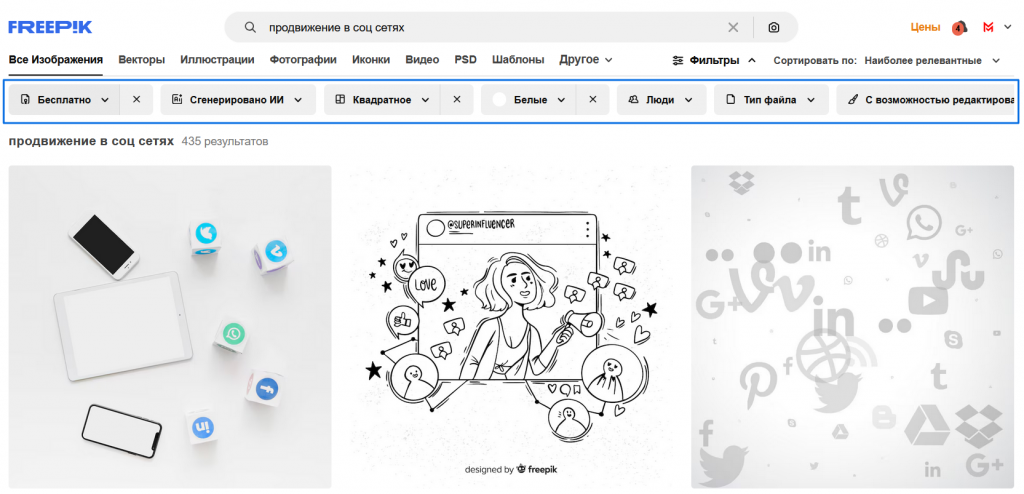Viewport: 1024px width, 494px height.
Task: Open search by image camera icon
Action: tap(773, 27)
